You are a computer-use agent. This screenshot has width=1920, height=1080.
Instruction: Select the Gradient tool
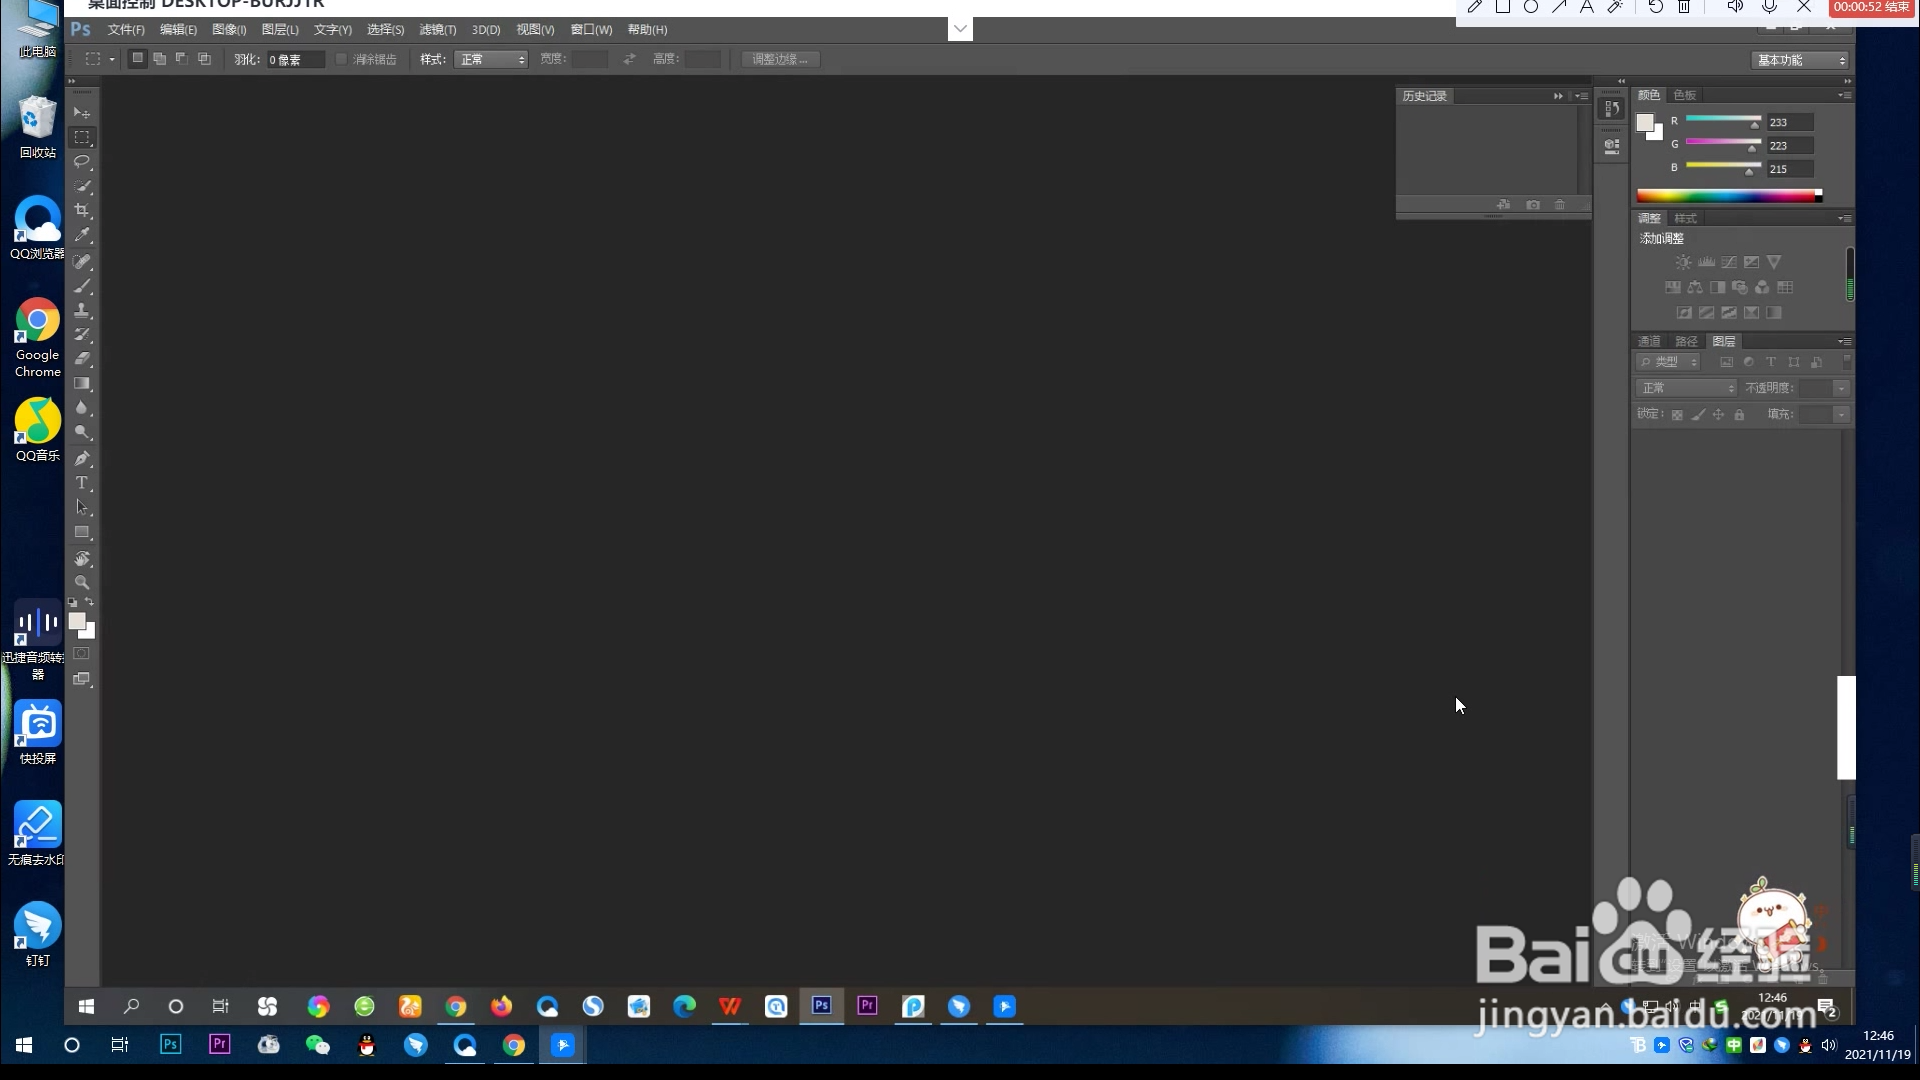tap(82, 384)
